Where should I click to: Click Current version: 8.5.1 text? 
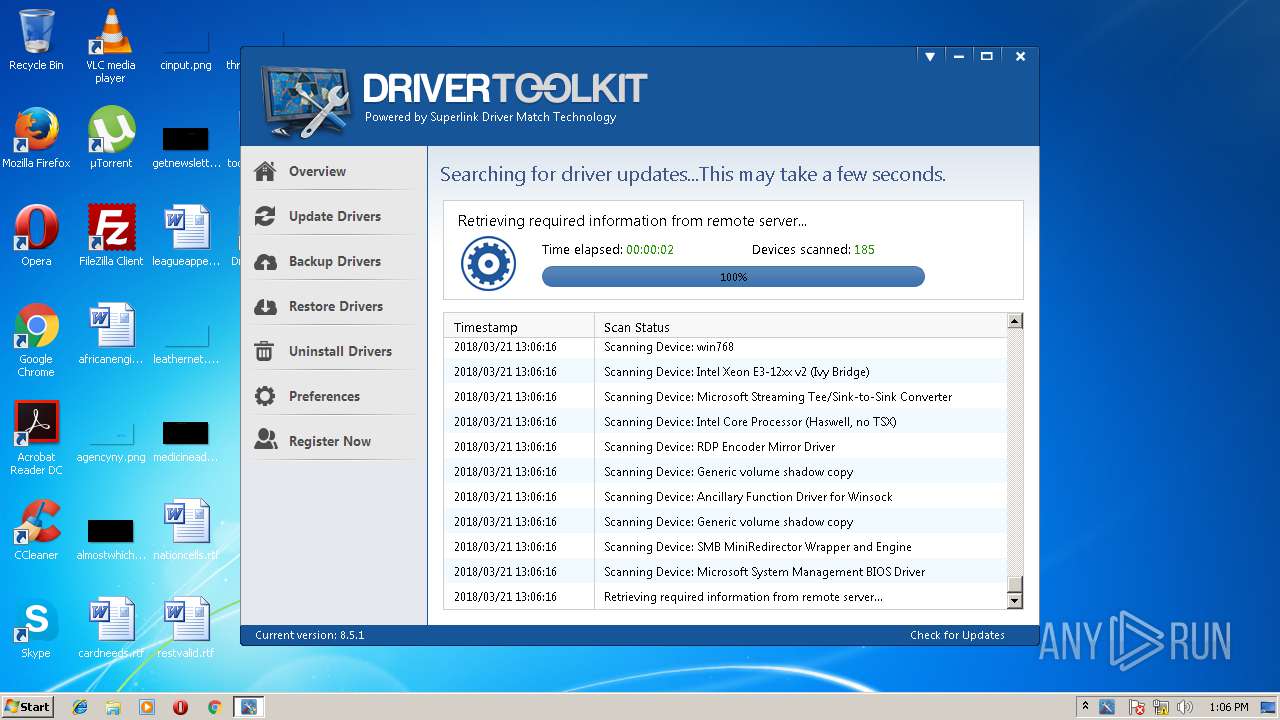309,635
